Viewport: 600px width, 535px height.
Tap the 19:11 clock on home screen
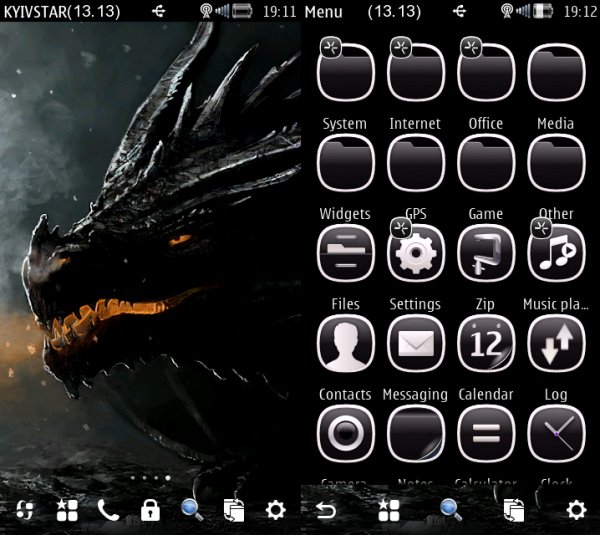click(x=280, y=12)
